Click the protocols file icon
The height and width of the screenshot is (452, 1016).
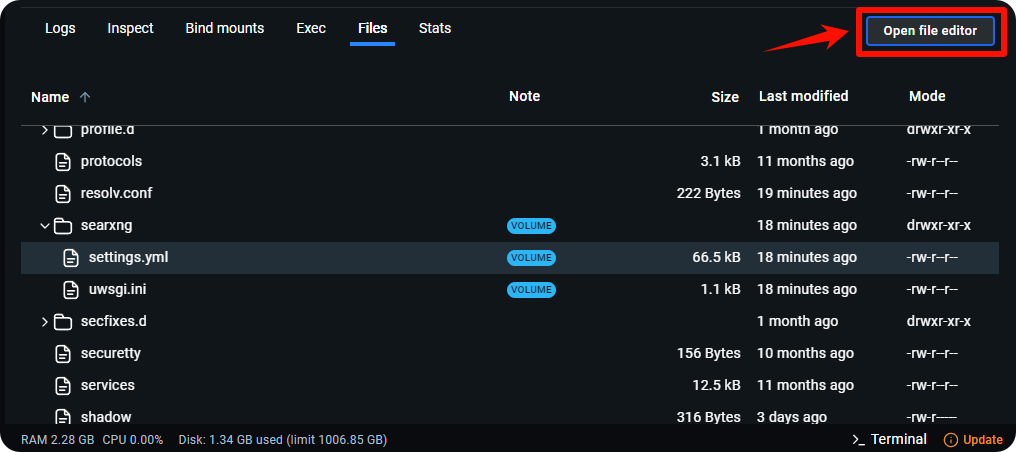point(63,161)
